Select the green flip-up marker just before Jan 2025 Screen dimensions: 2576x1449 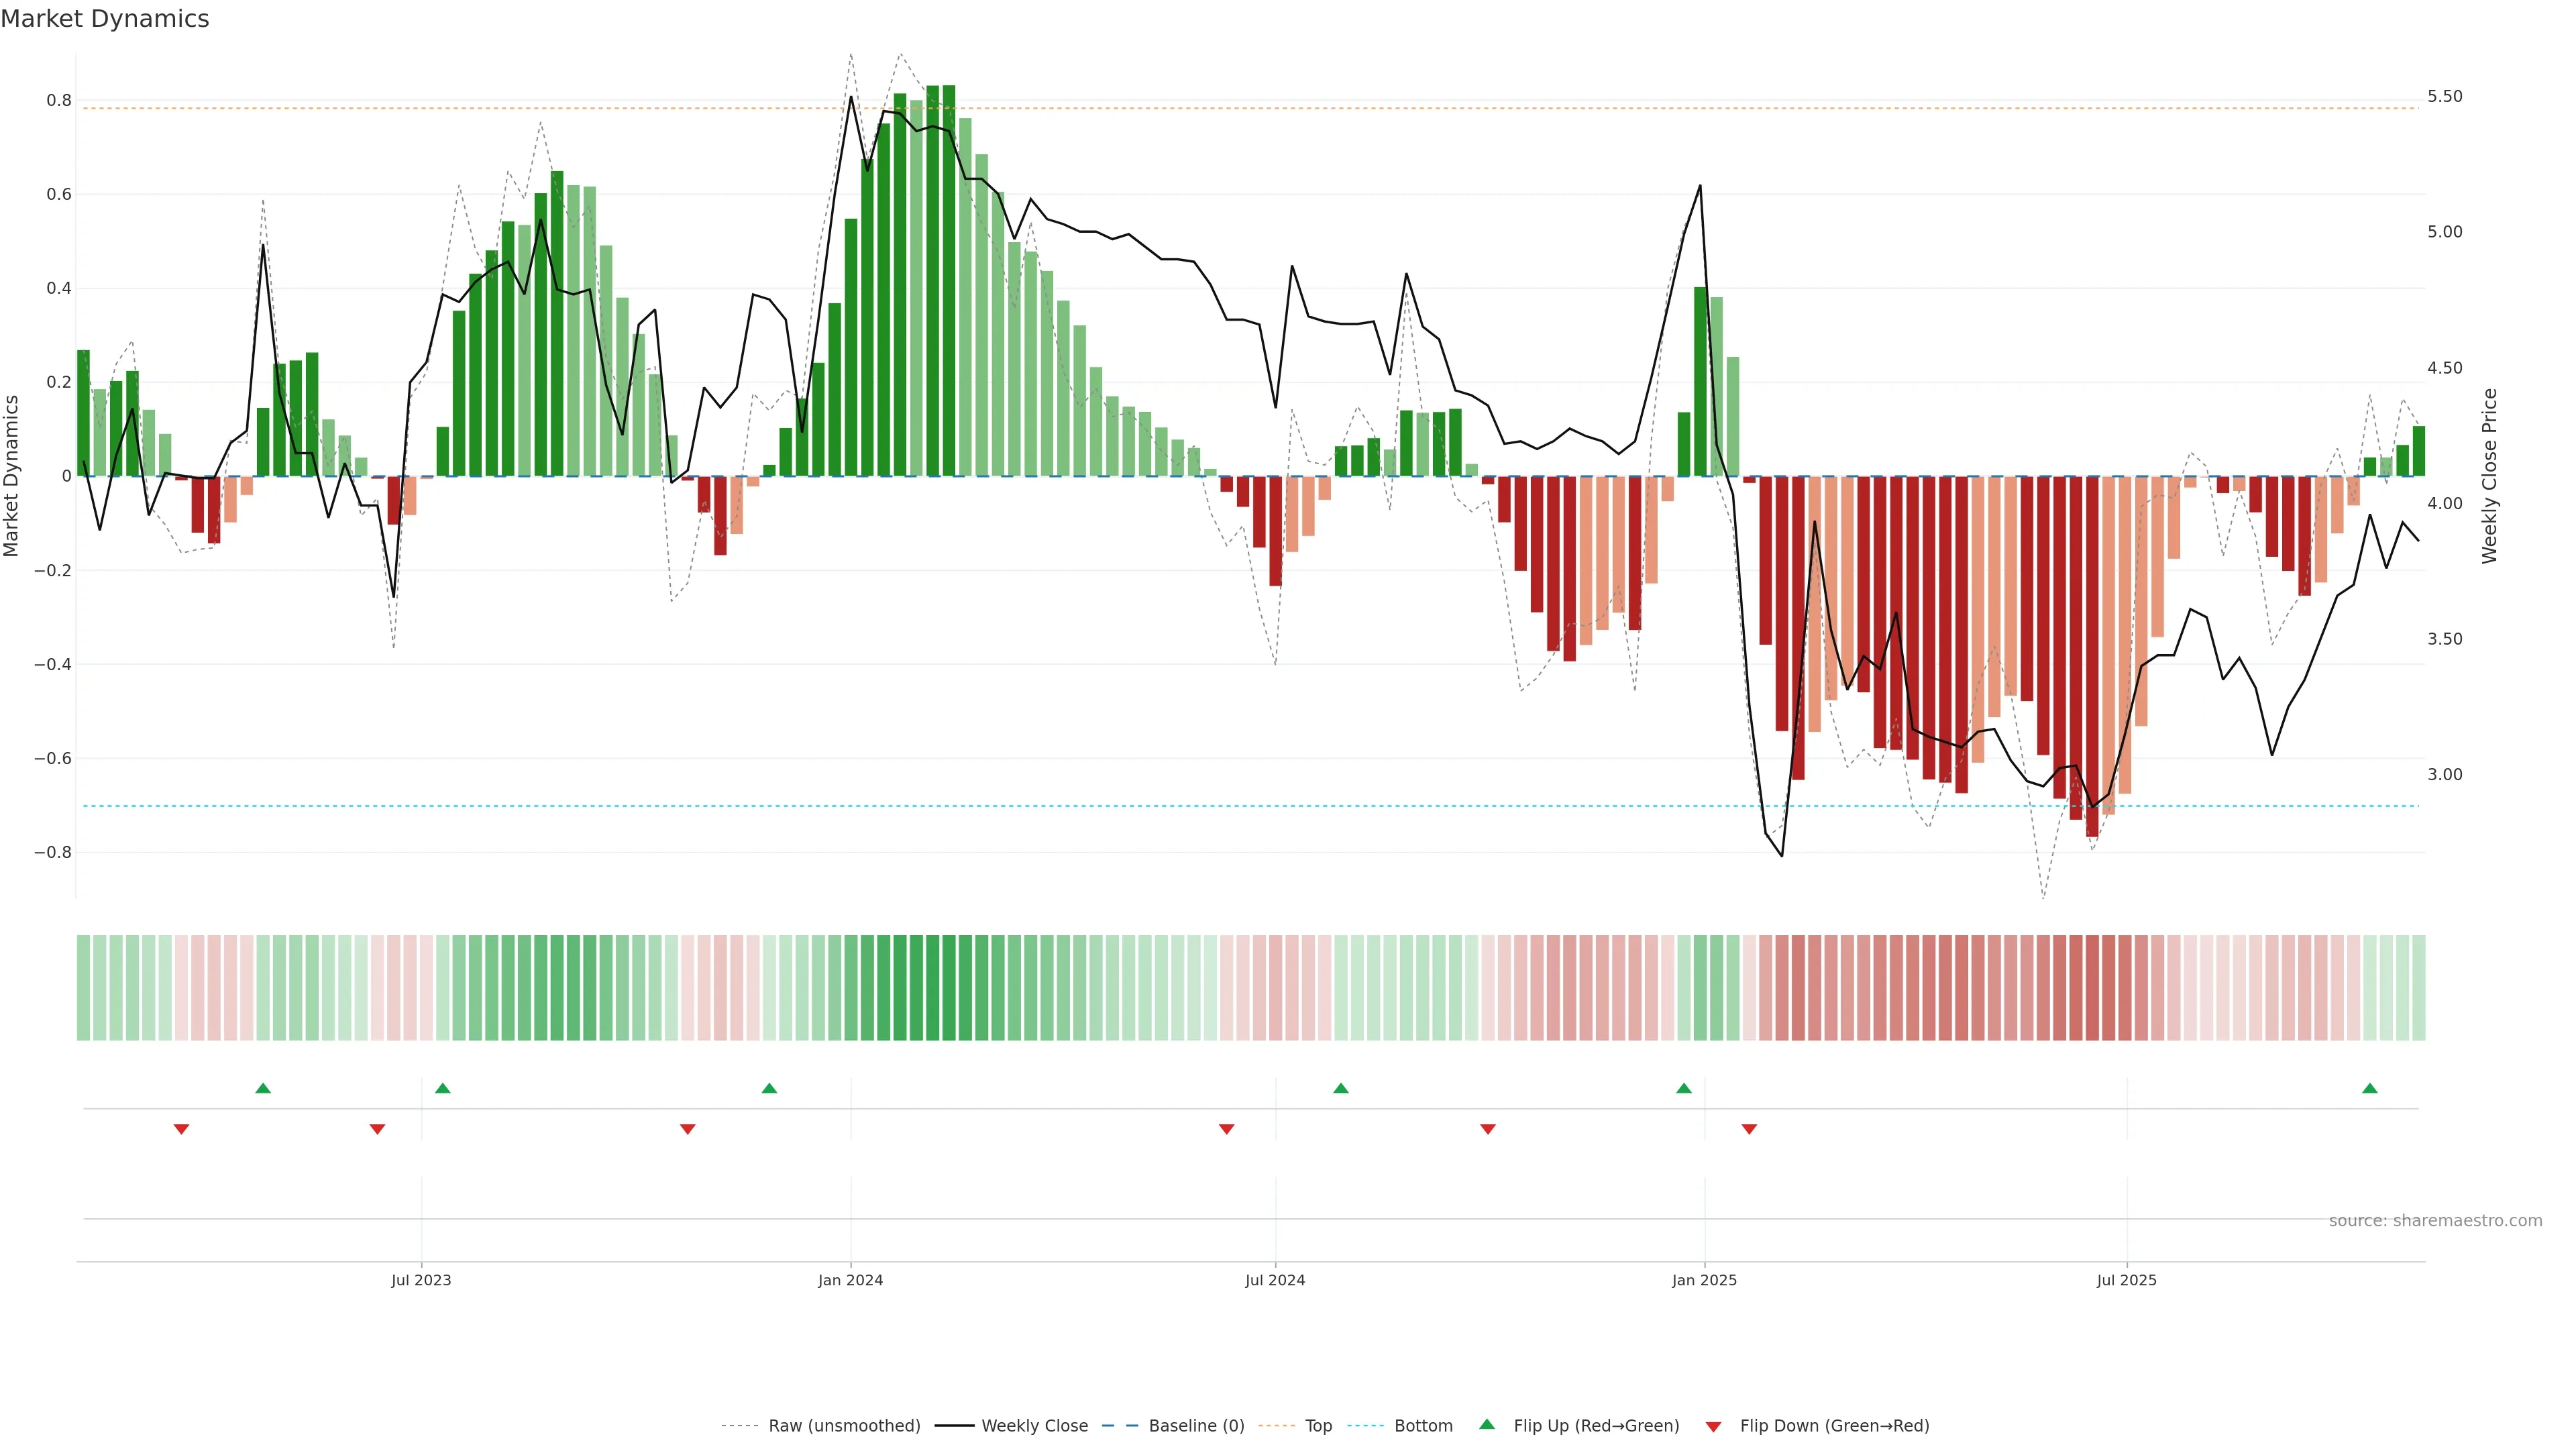(1684, 1088)
